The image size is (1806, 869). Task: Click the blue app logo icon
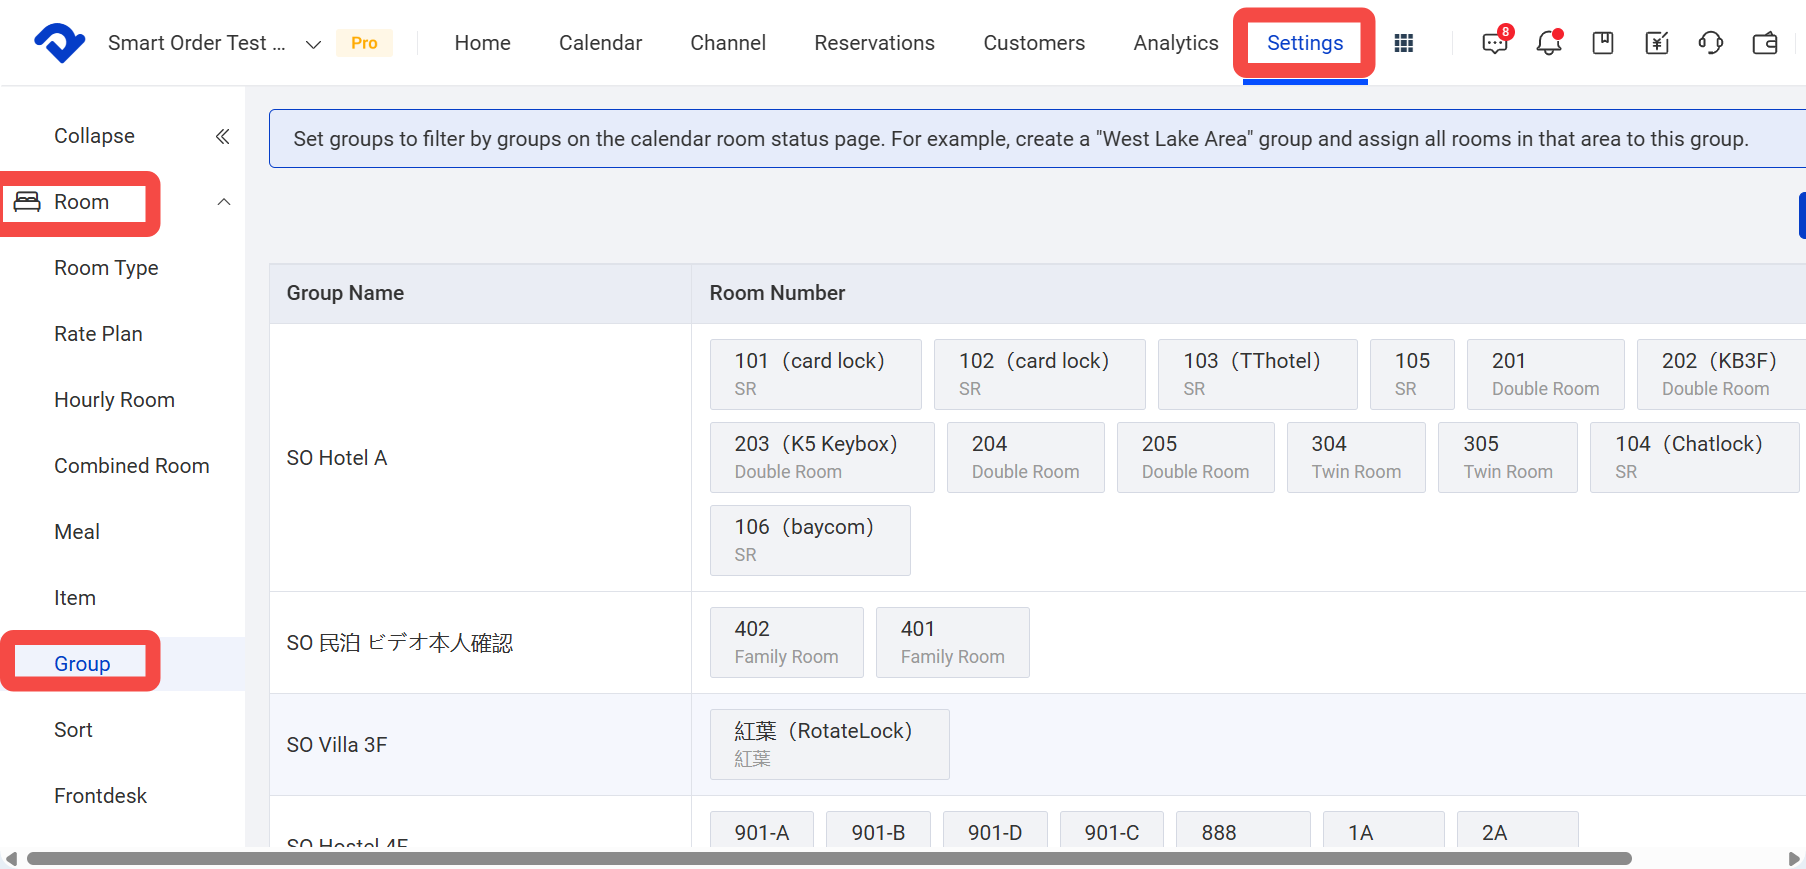coord(60,43)
